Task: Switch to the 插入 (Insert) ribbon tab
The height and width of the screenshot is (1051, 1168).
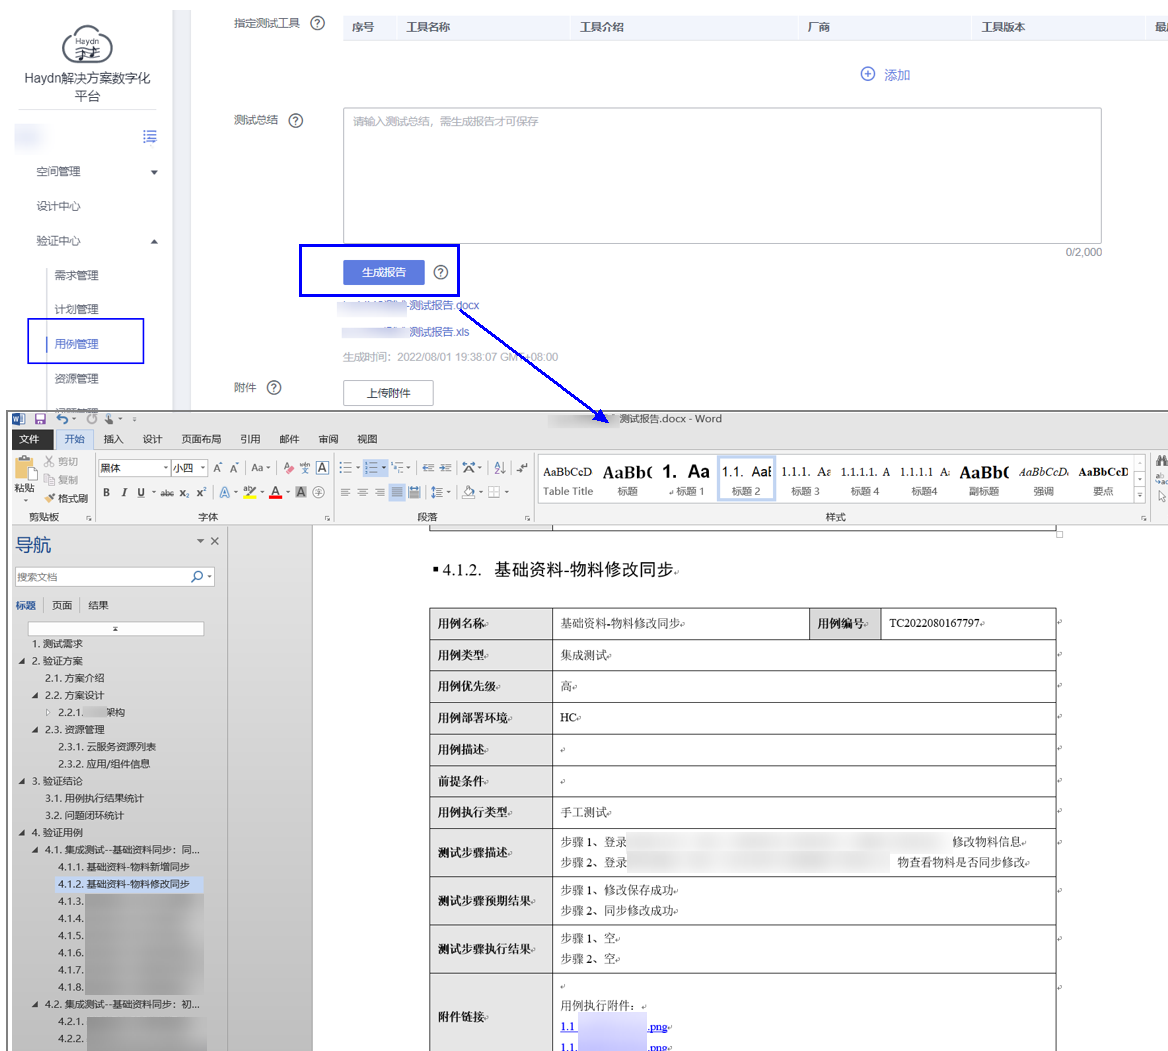Action: coord(113,439)
